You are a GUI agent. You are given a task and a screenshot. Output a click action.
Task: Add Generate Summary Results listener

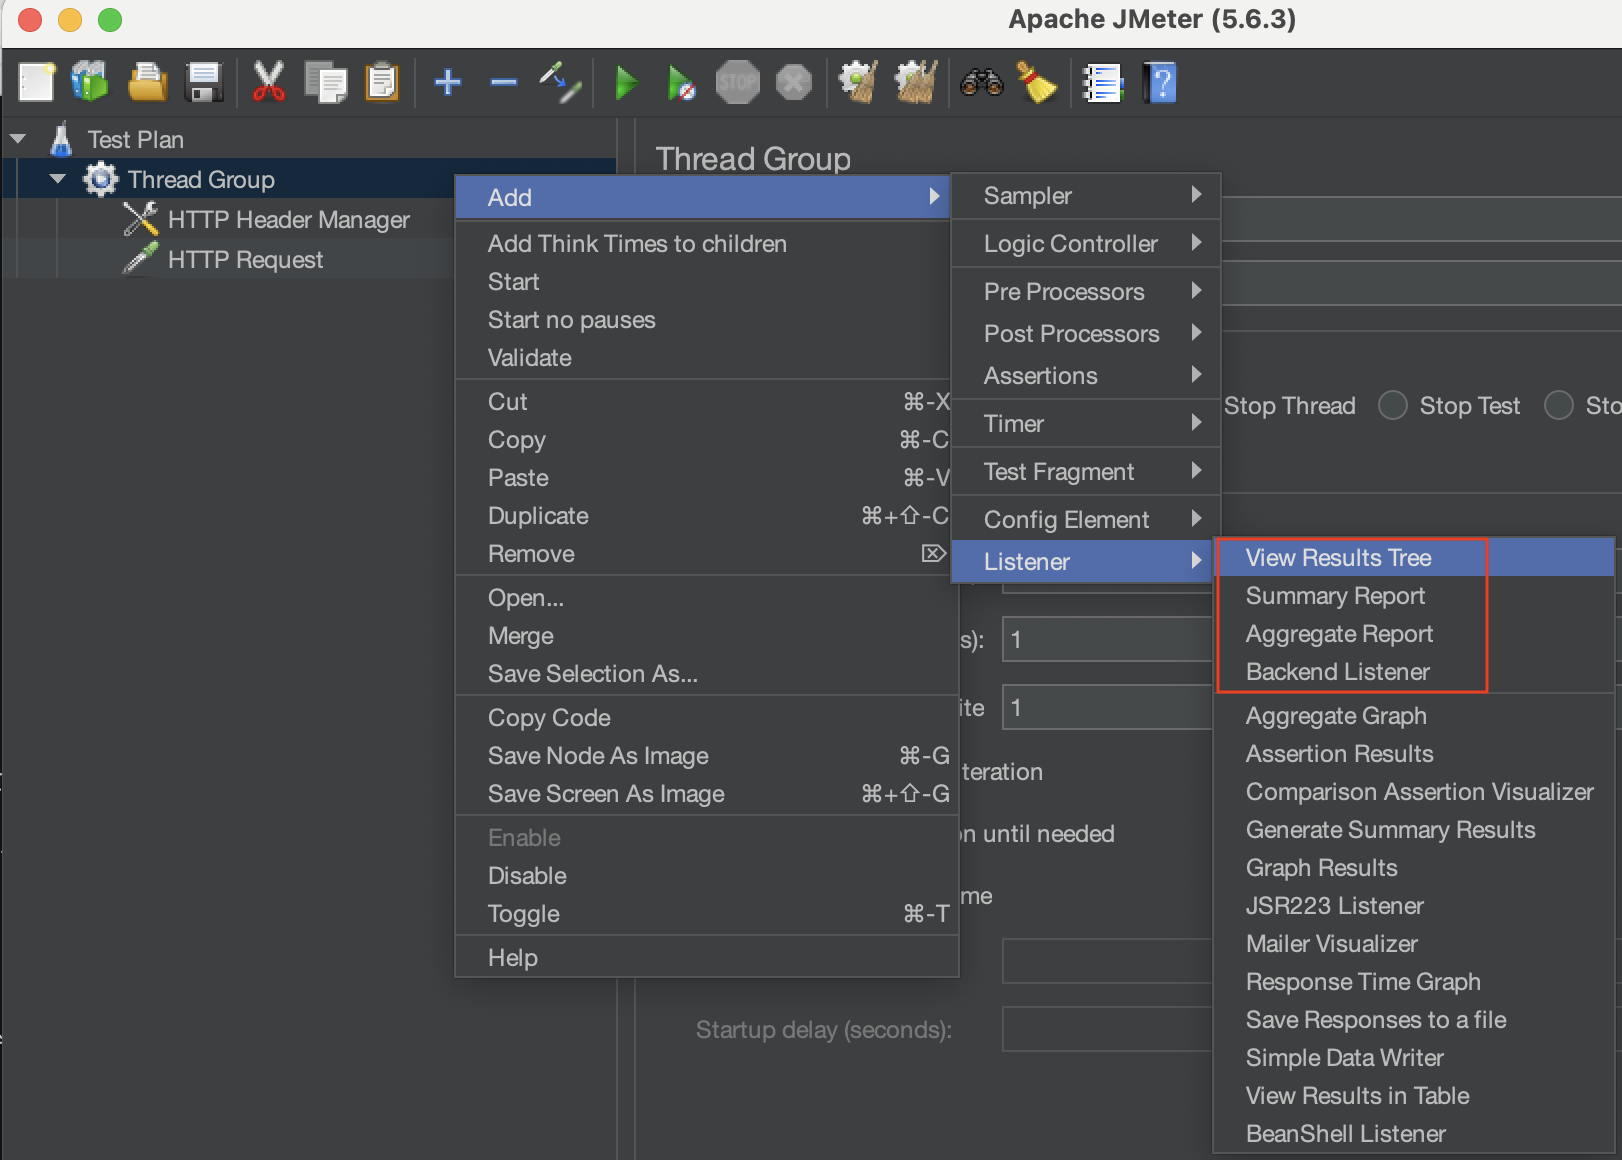[x=1414, y=830]
